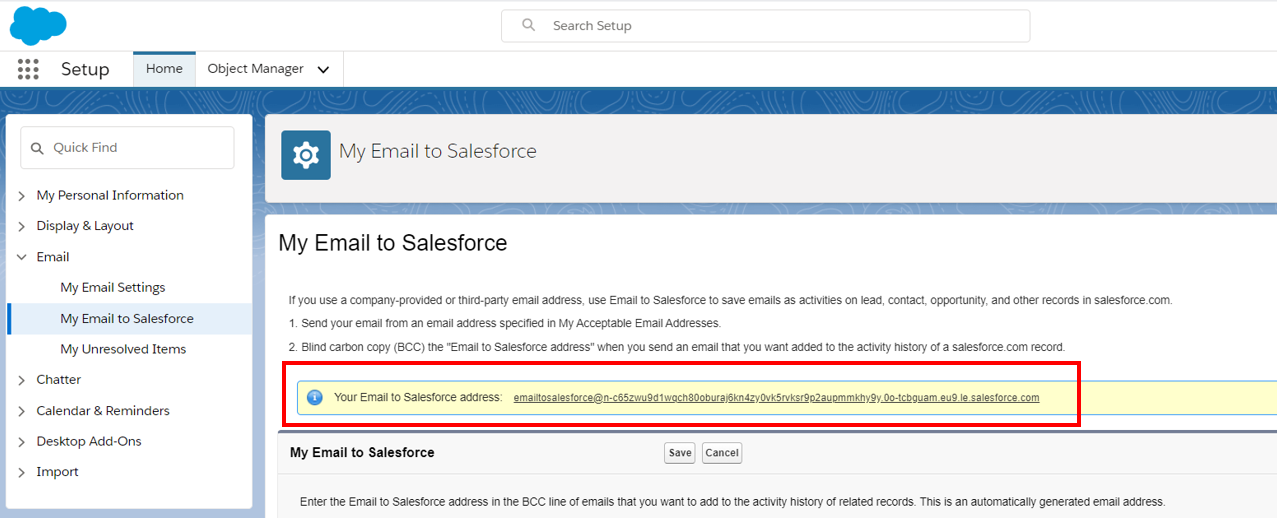Click the Email to Salesforce address link
This screenshot has height=523, width=1277.
click(776, 398)
